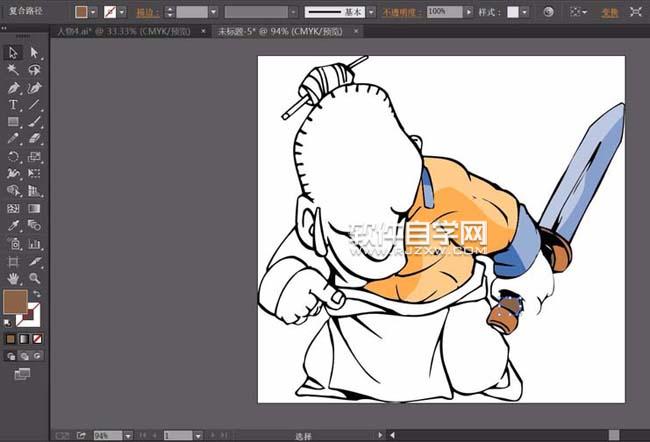Select the Free Transform tool
This screenshot has width=650, height=442.
pos(34,173)
